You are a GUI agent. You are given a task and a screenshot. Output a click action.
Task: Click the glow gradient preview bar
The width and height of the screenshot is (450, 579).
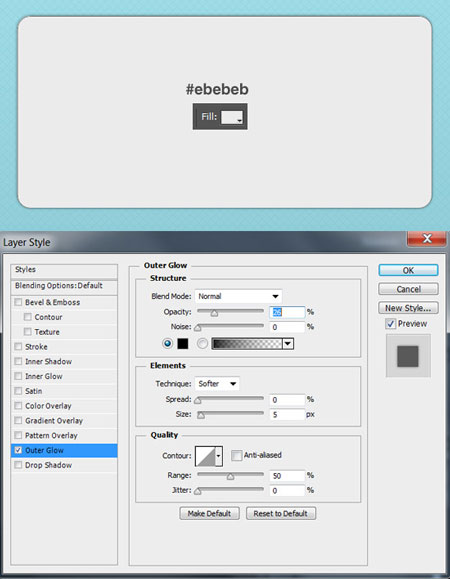click(x=247, y=344)
